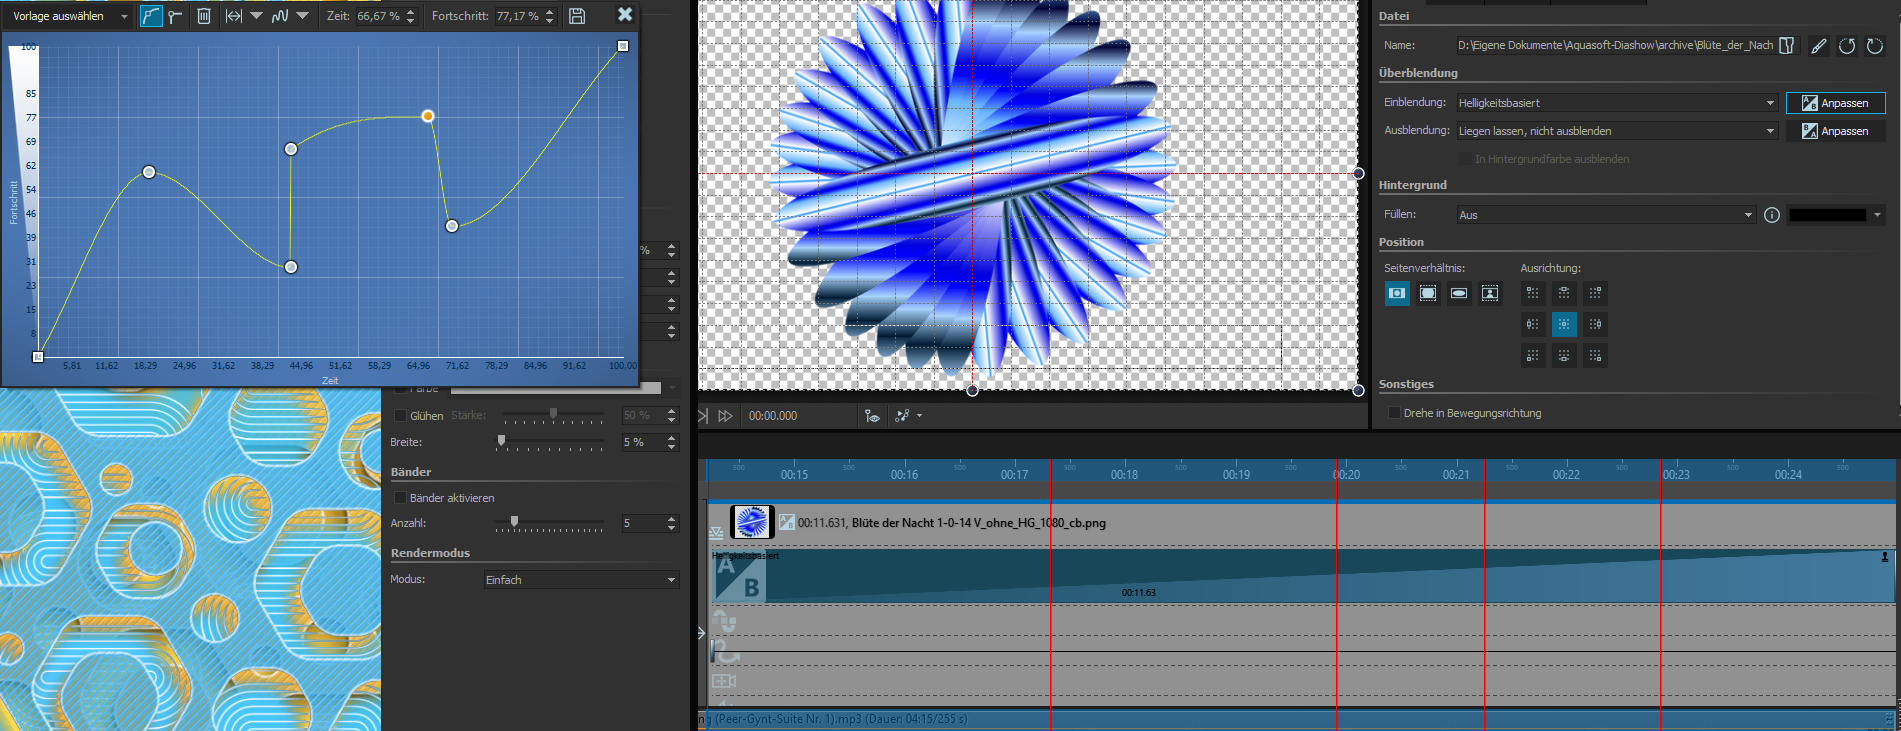This screenshot has width=1901, height=731.
Task: Select the linear corner point tool
Action: click(176, 16)
